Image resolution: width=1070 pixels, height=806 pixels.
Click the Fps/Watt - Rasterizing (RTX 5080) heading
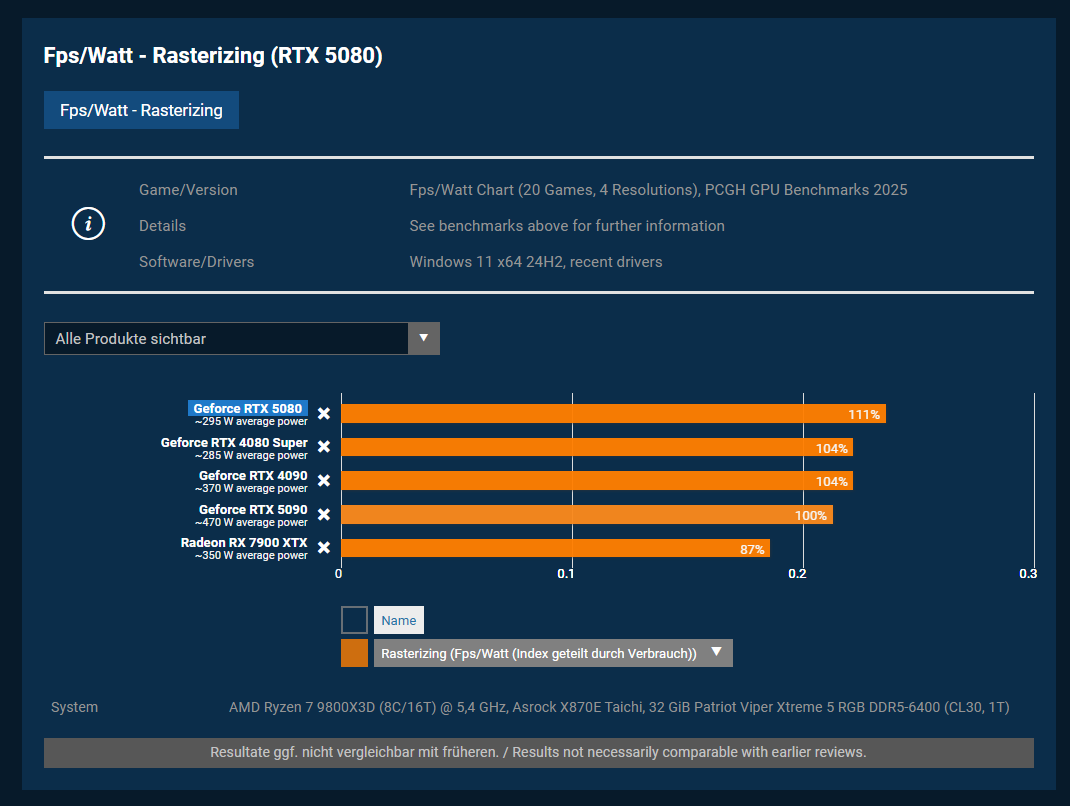[x=213, y=55]
